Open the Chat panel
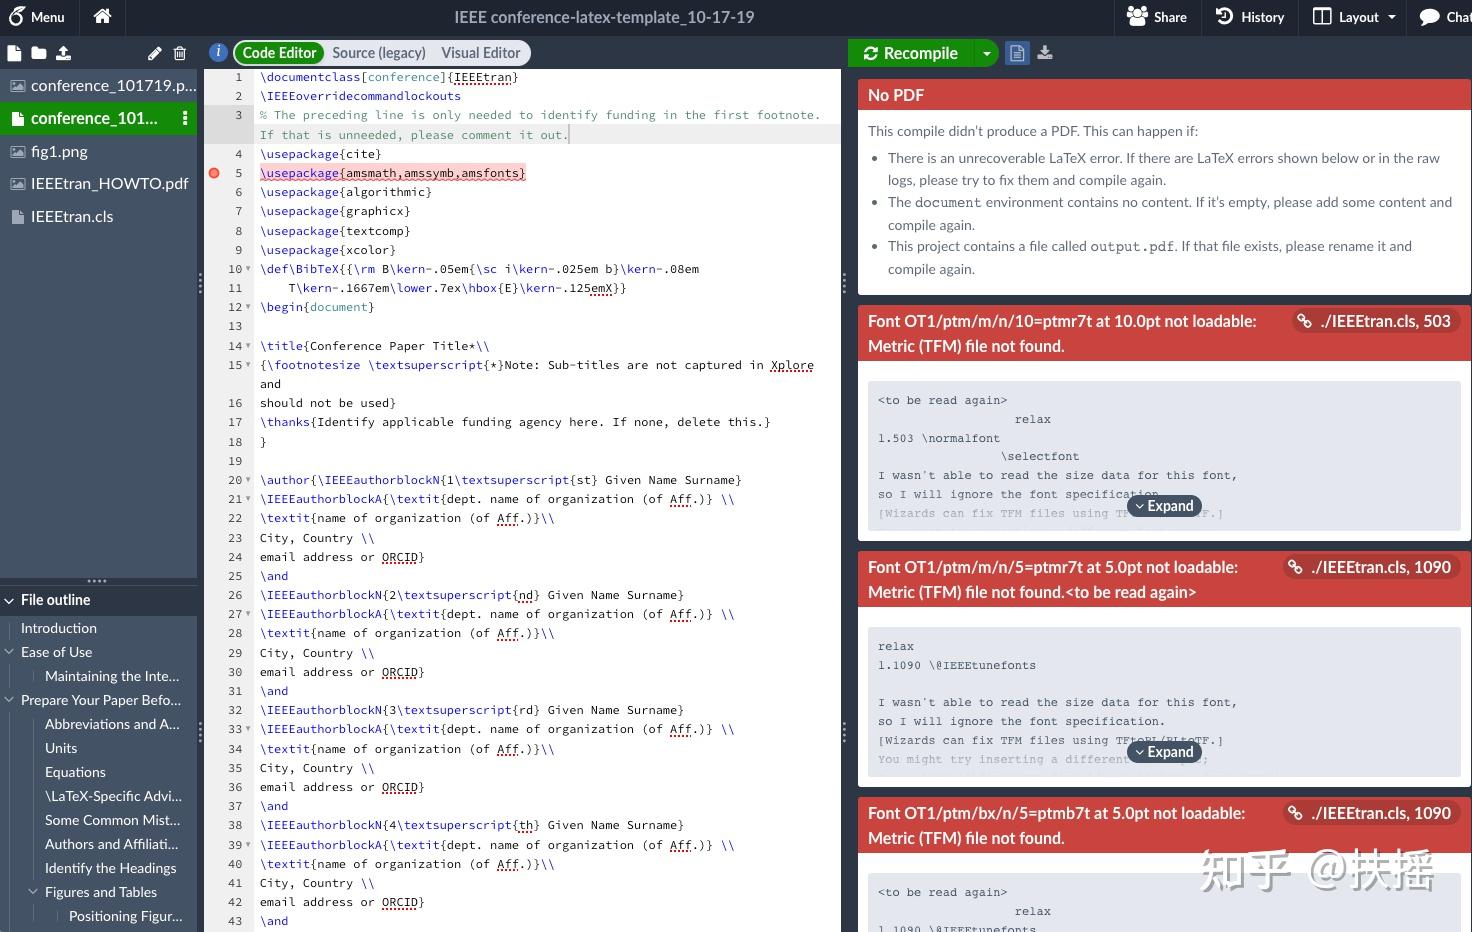 click(x=1443, y=17)
